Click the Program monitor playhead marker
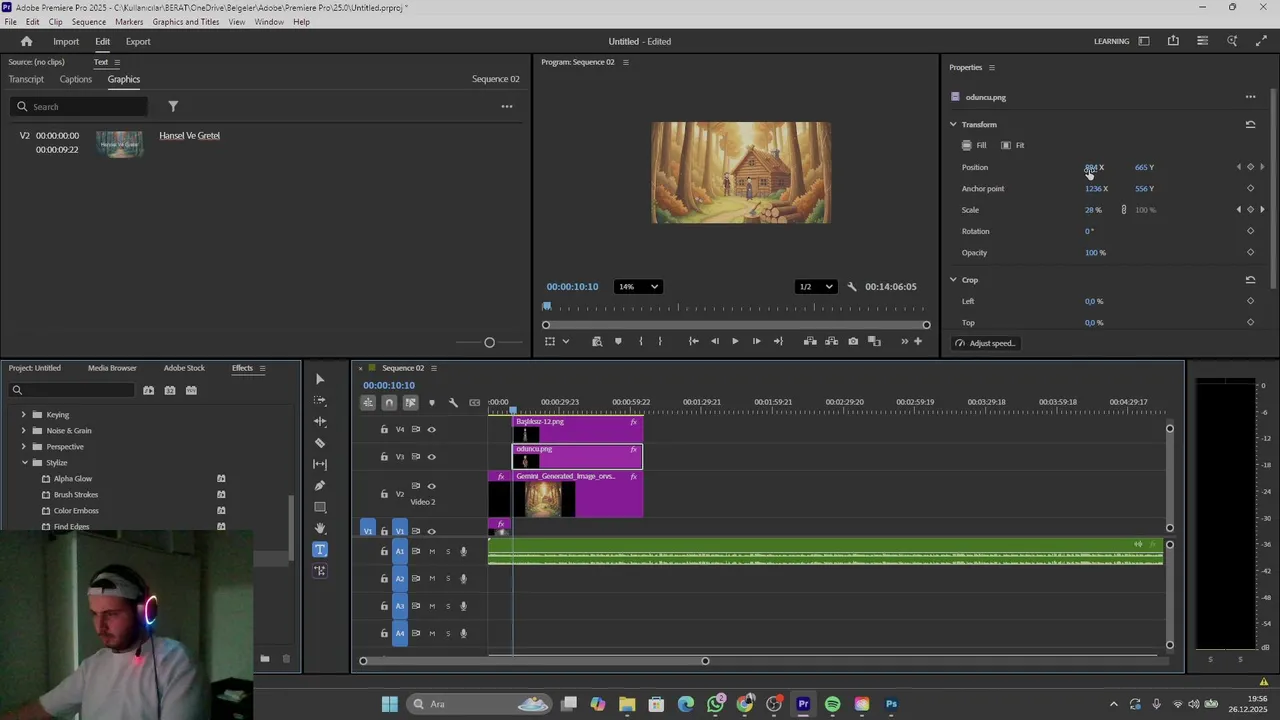Screen dimensions: 1280x720 (x=547, y=307)
